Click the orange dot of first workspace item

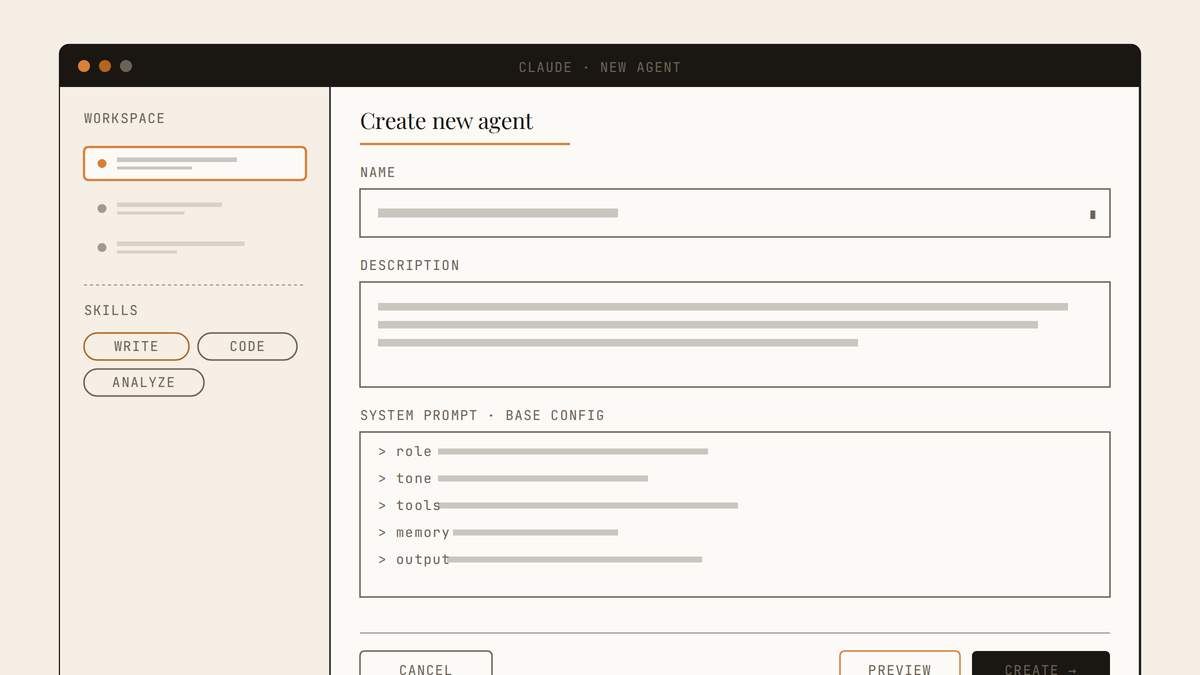(102, 163)
